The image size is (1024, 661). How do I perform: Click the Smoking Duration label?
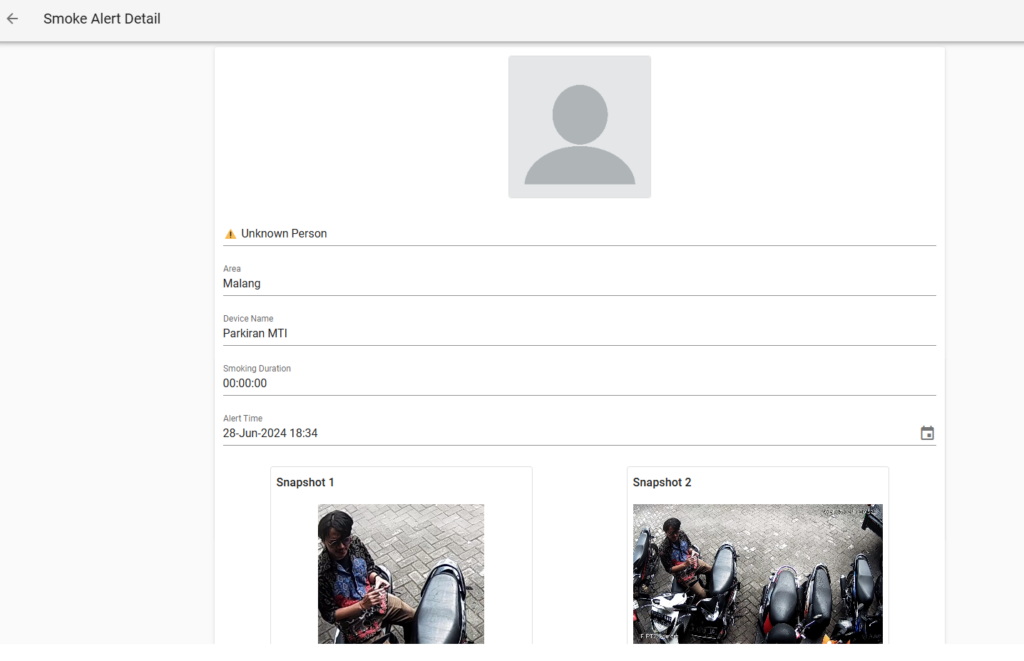[x=257, y=368]
